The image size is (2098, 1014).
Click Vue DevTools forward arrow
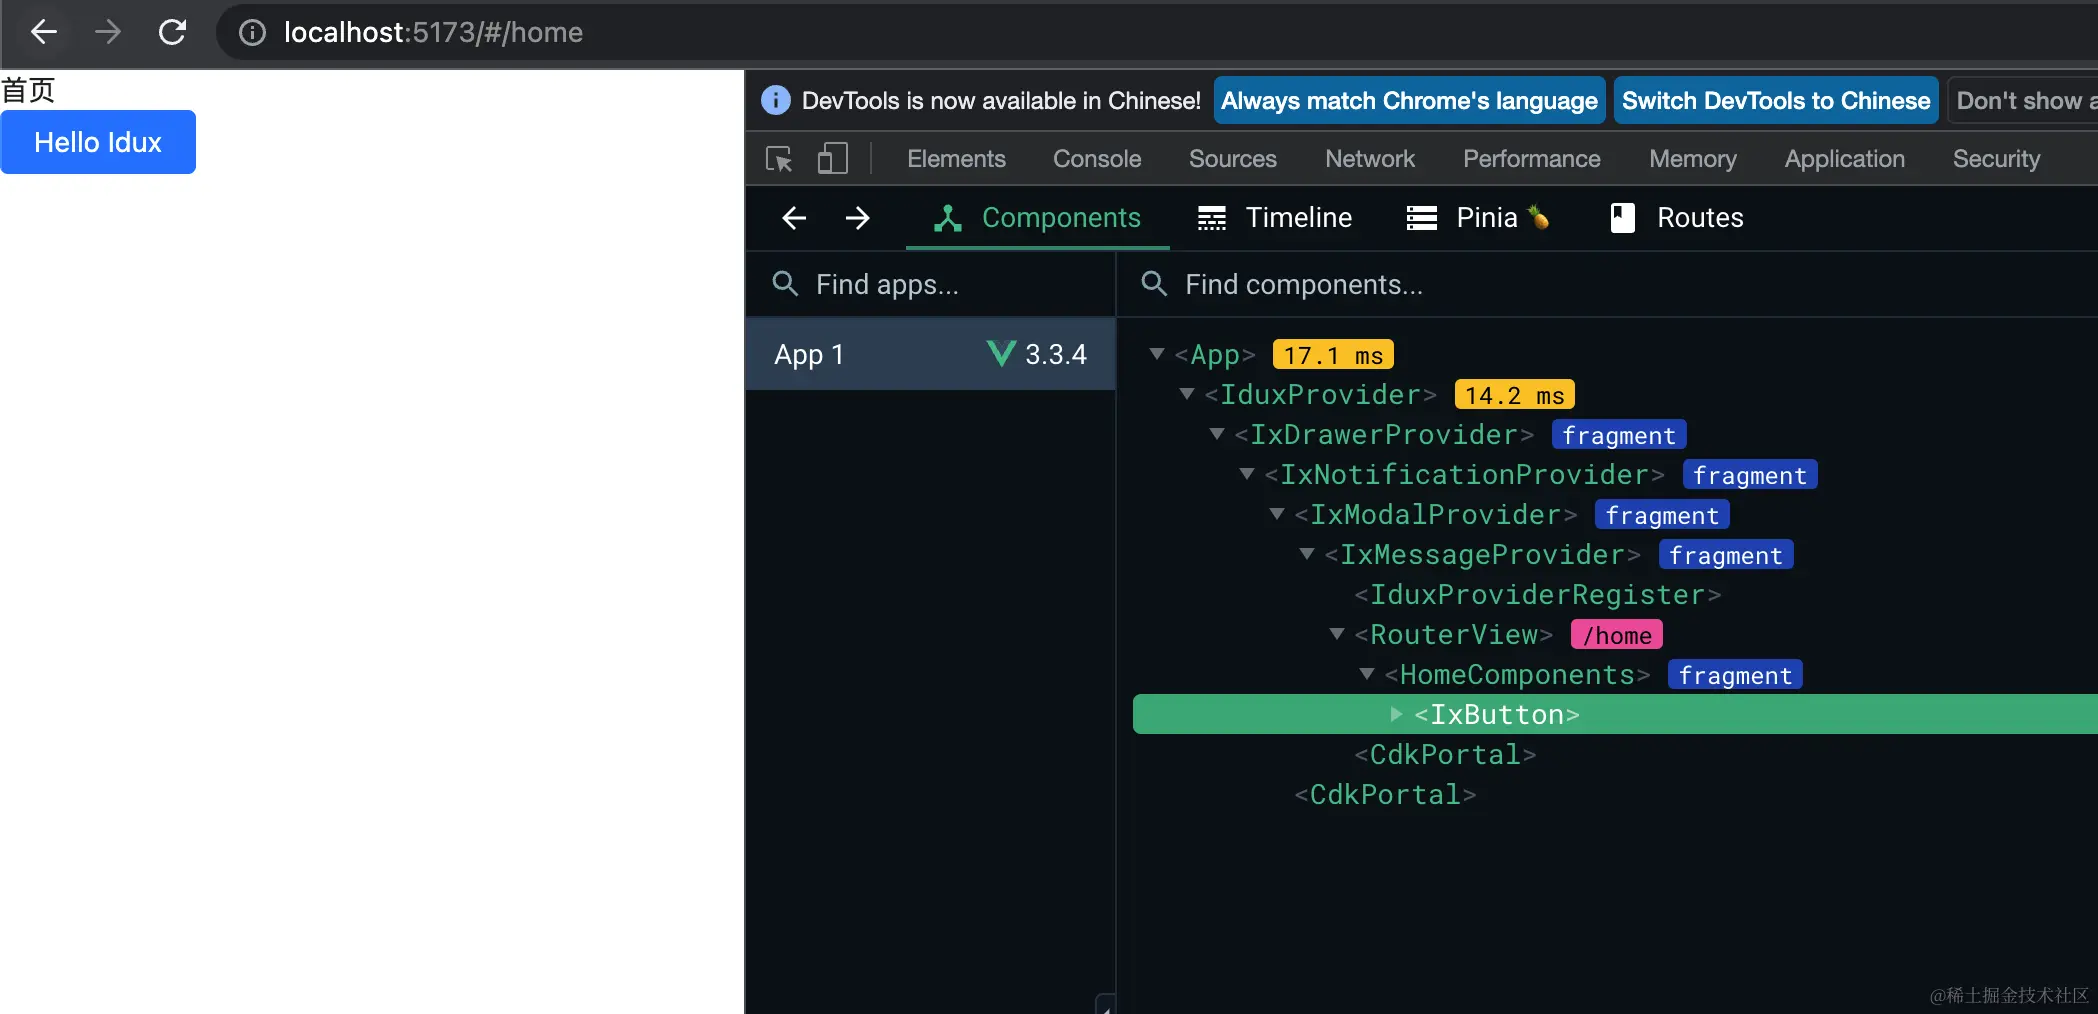[858, 218]
